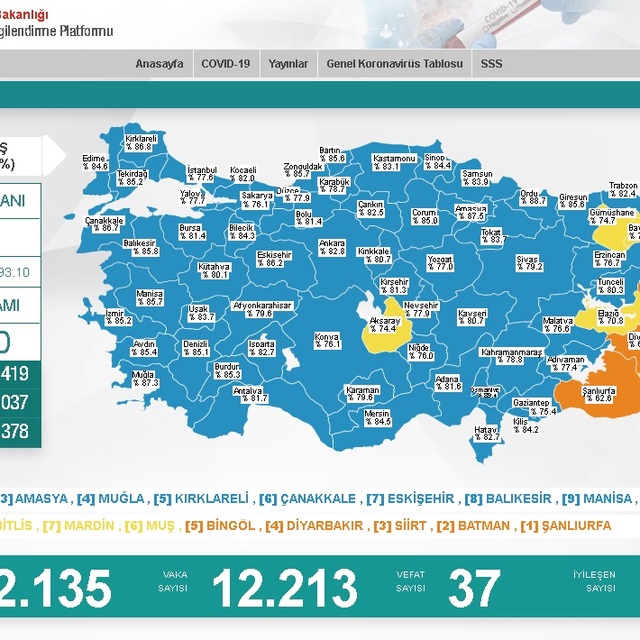Select Genel Koronavirüs Tablosu in the navigation

pos(395,63)
